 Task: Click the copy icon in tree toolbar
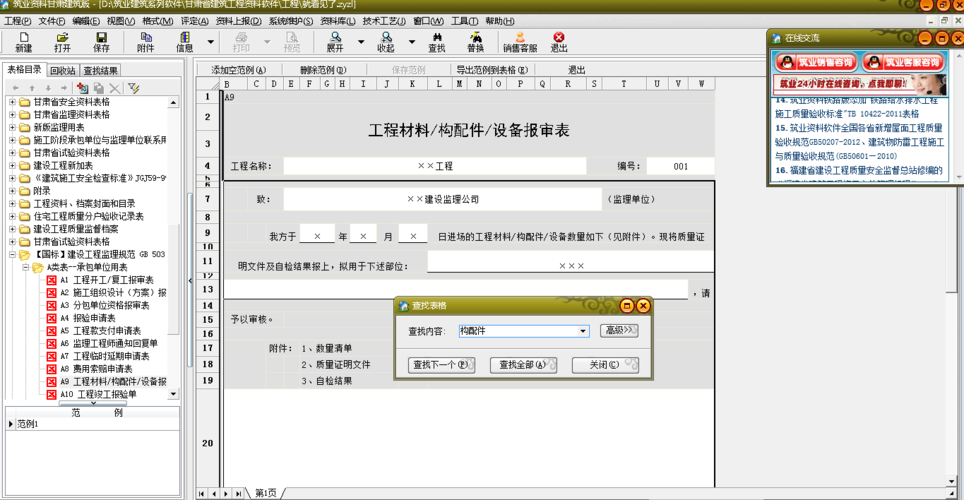pos(98,89)
